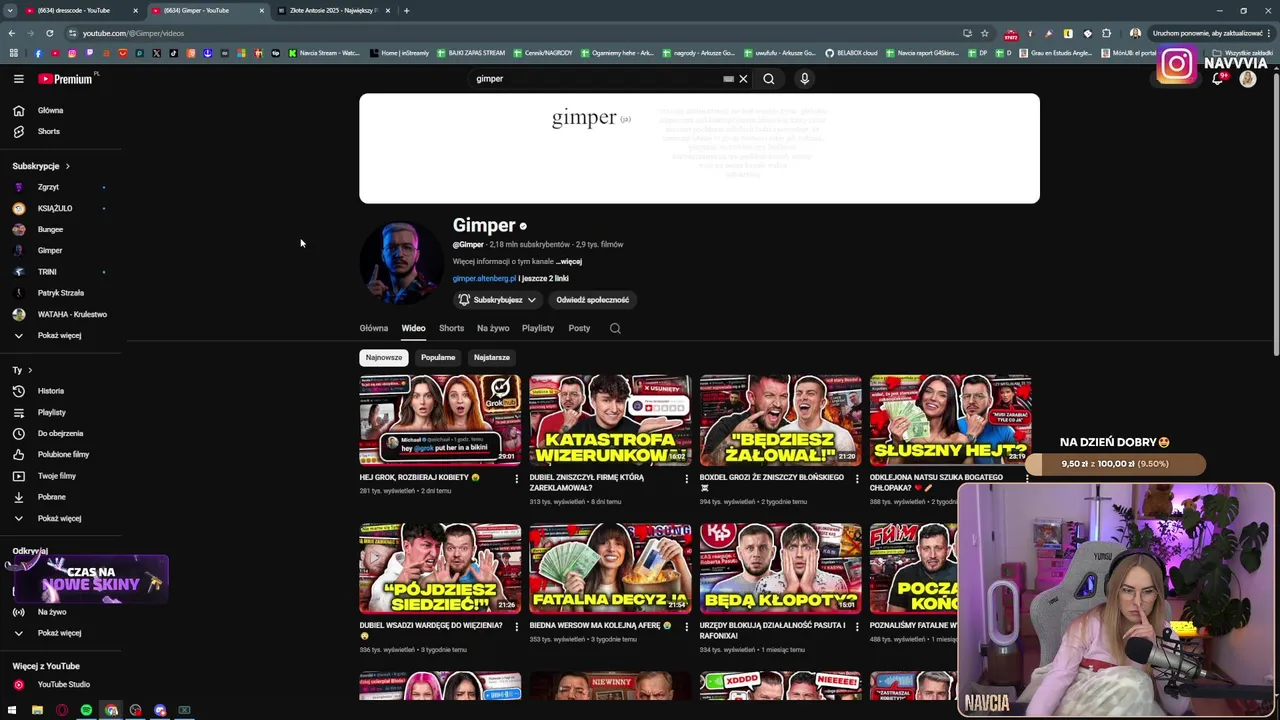Switch to dresscode YouTube browser tab
The image size is (1280, 720).
pyautogui.click(x=80, y=10)
